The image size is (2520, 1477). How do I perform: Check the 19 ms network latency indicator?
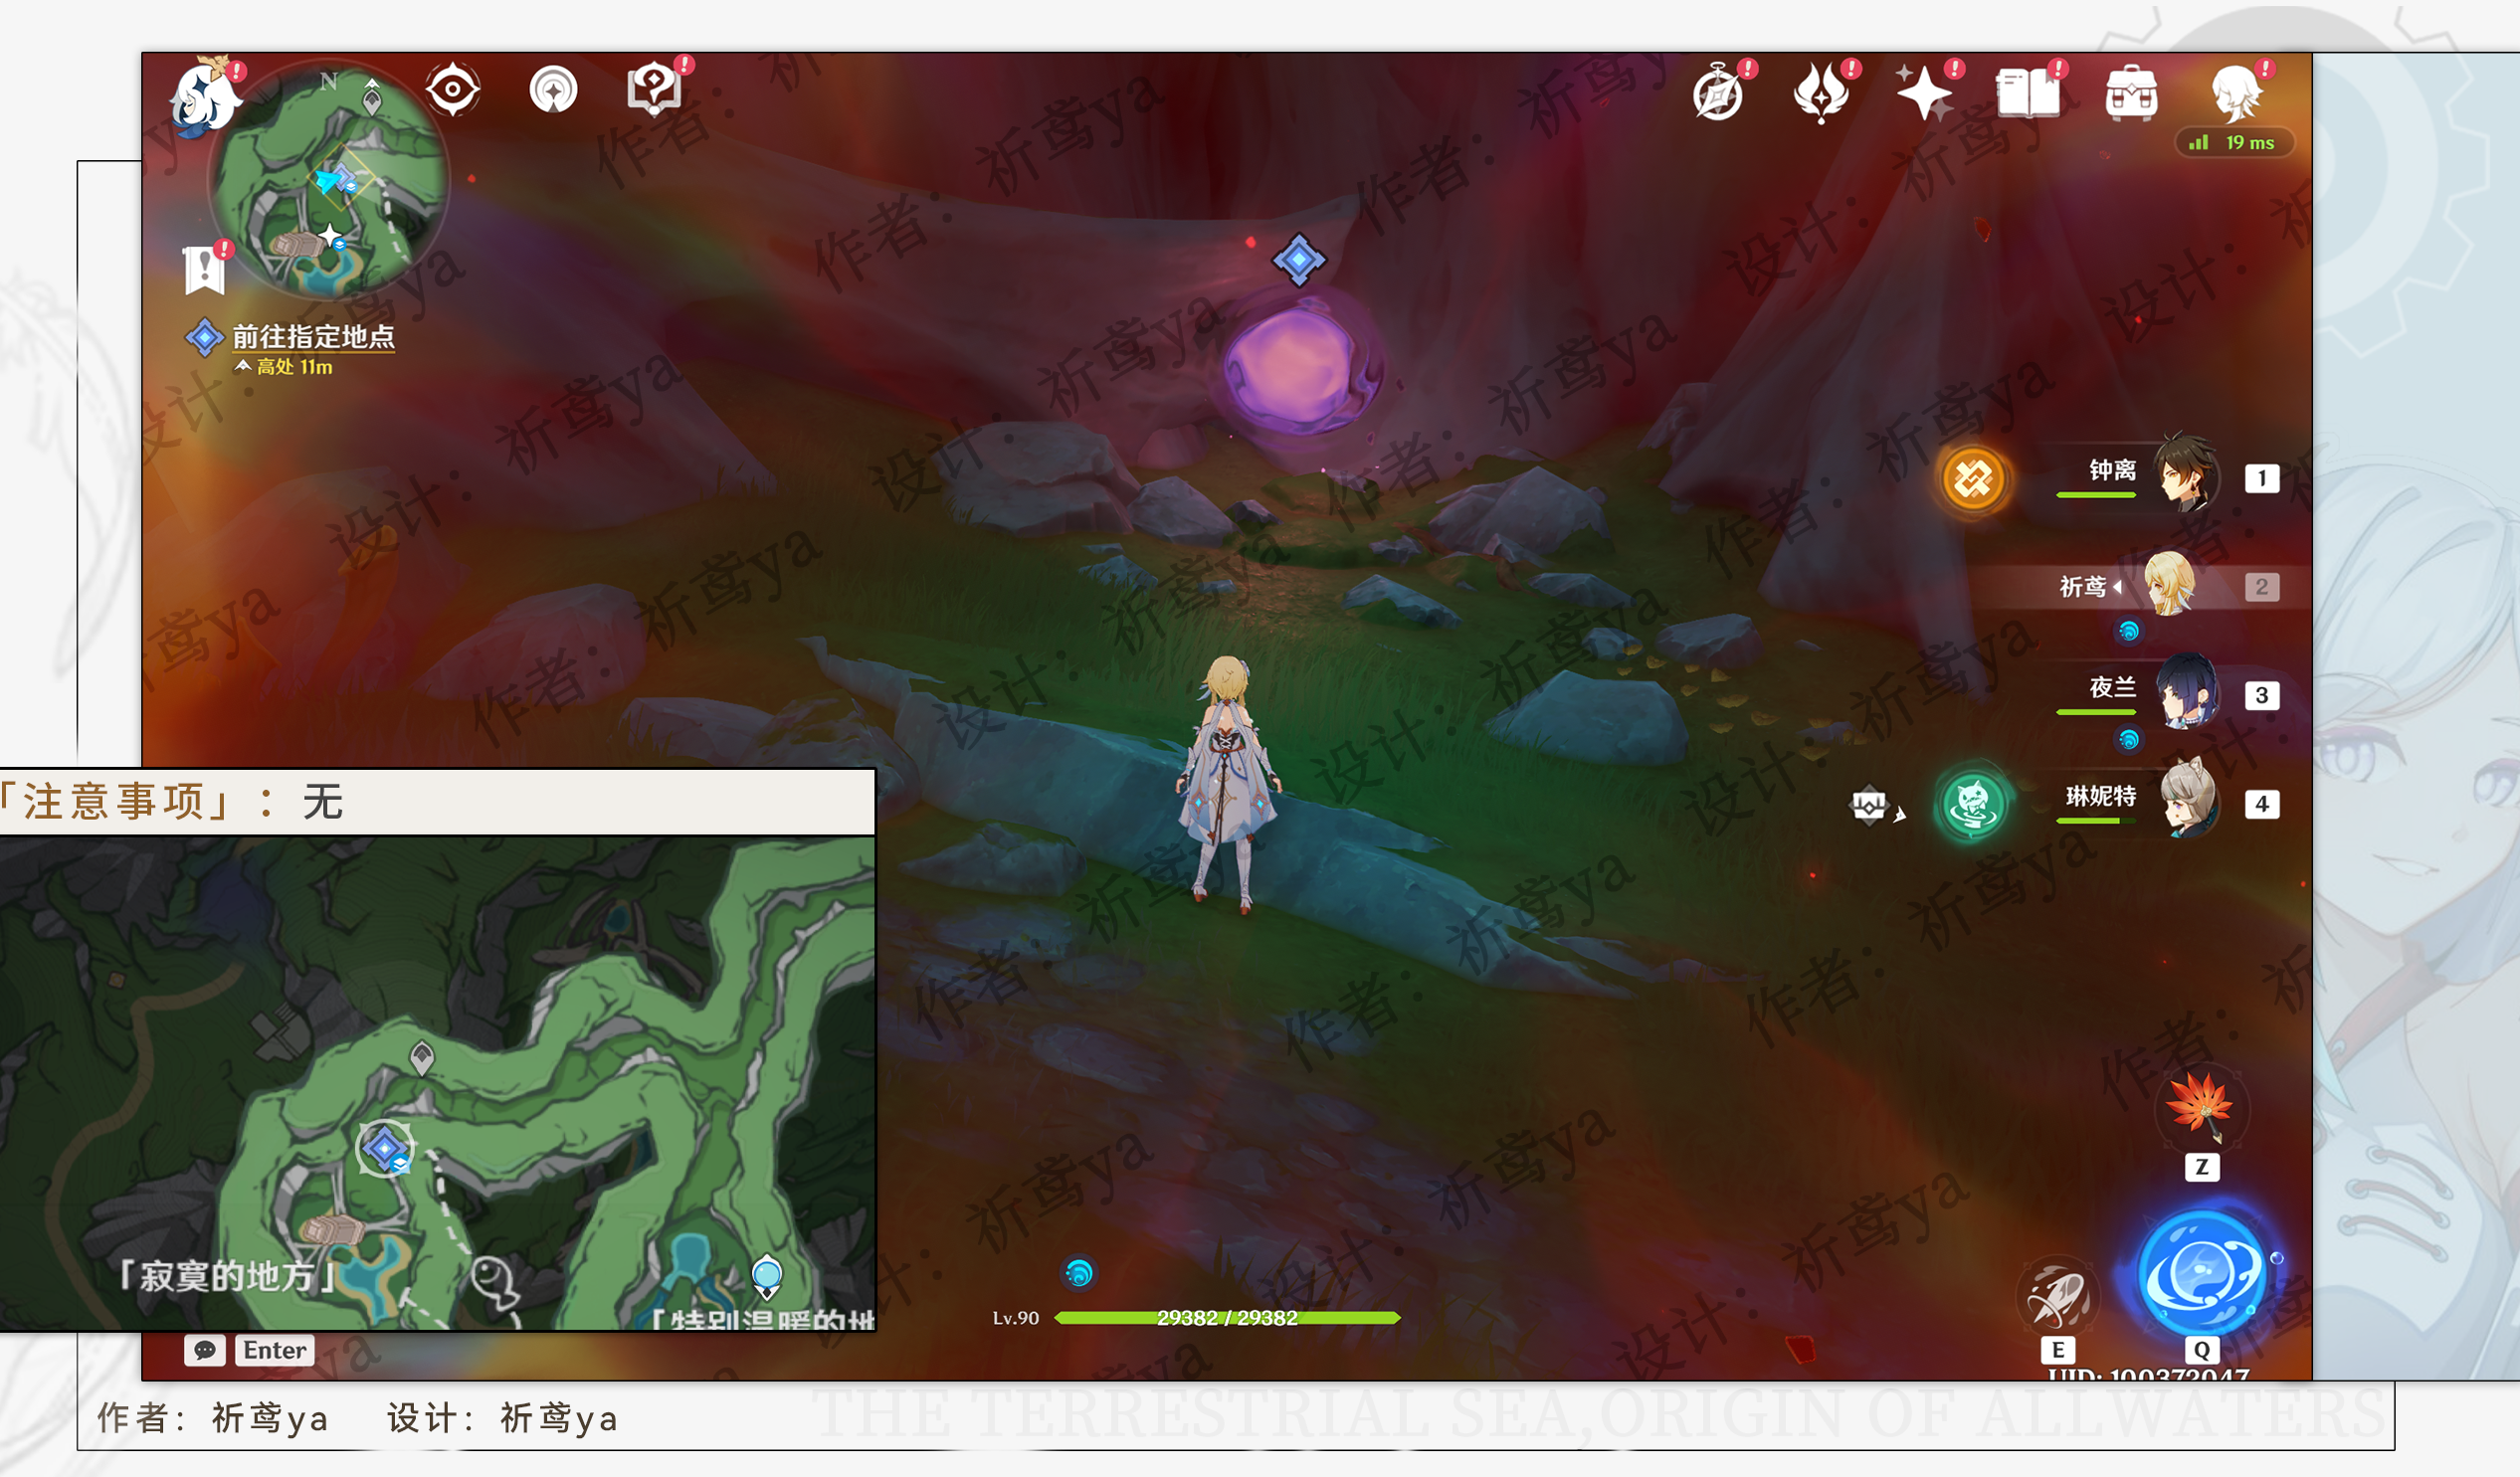(2235, 143)
